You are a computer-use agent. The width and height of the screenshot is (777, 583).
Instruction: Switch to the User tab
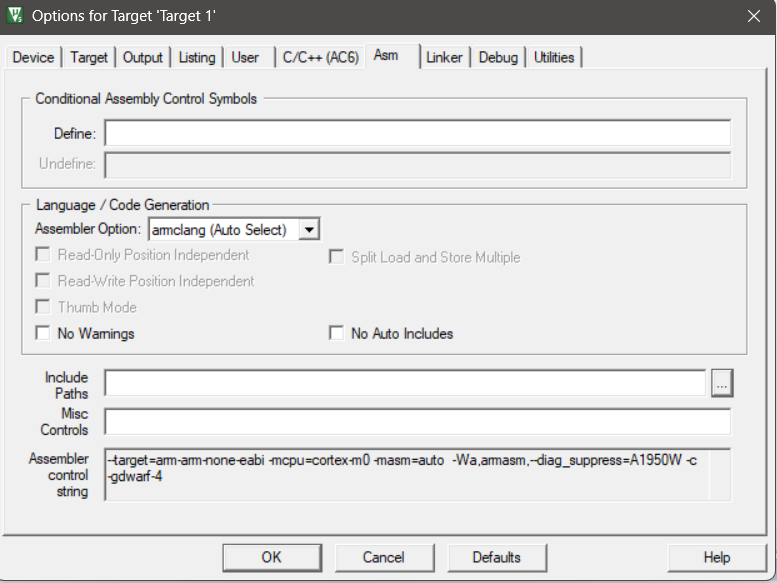coord(246,58)
